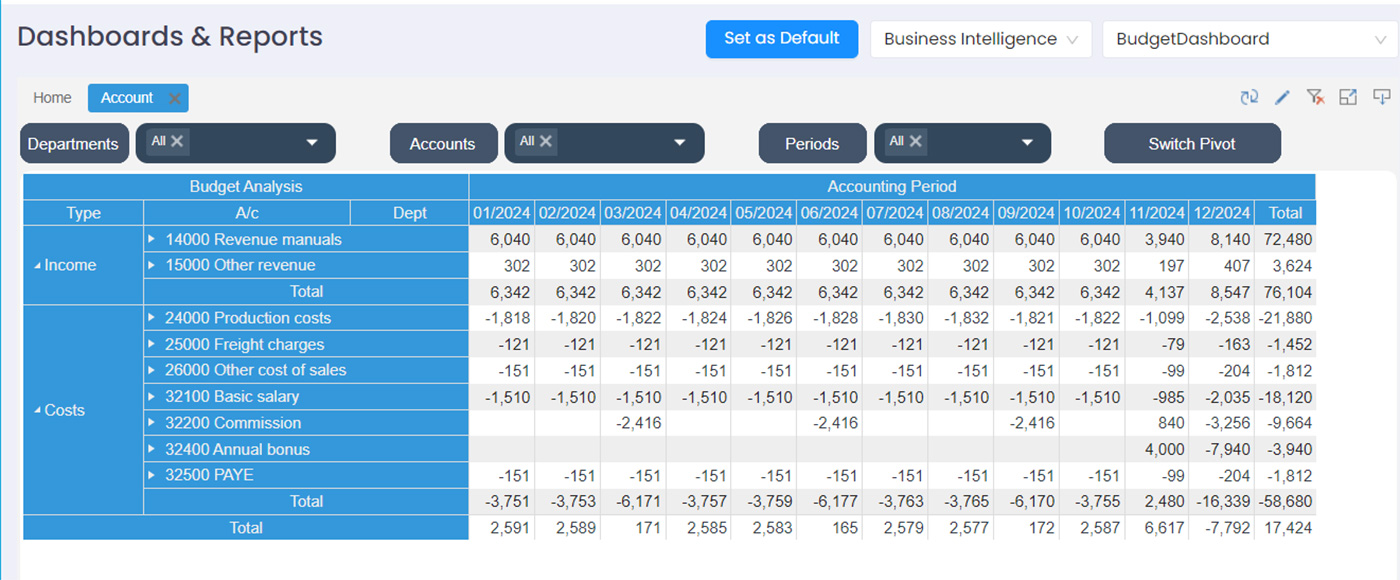Click the pencil edit icon
The height and width of the screenshot is (580, 1400).
coord(1282,97)
